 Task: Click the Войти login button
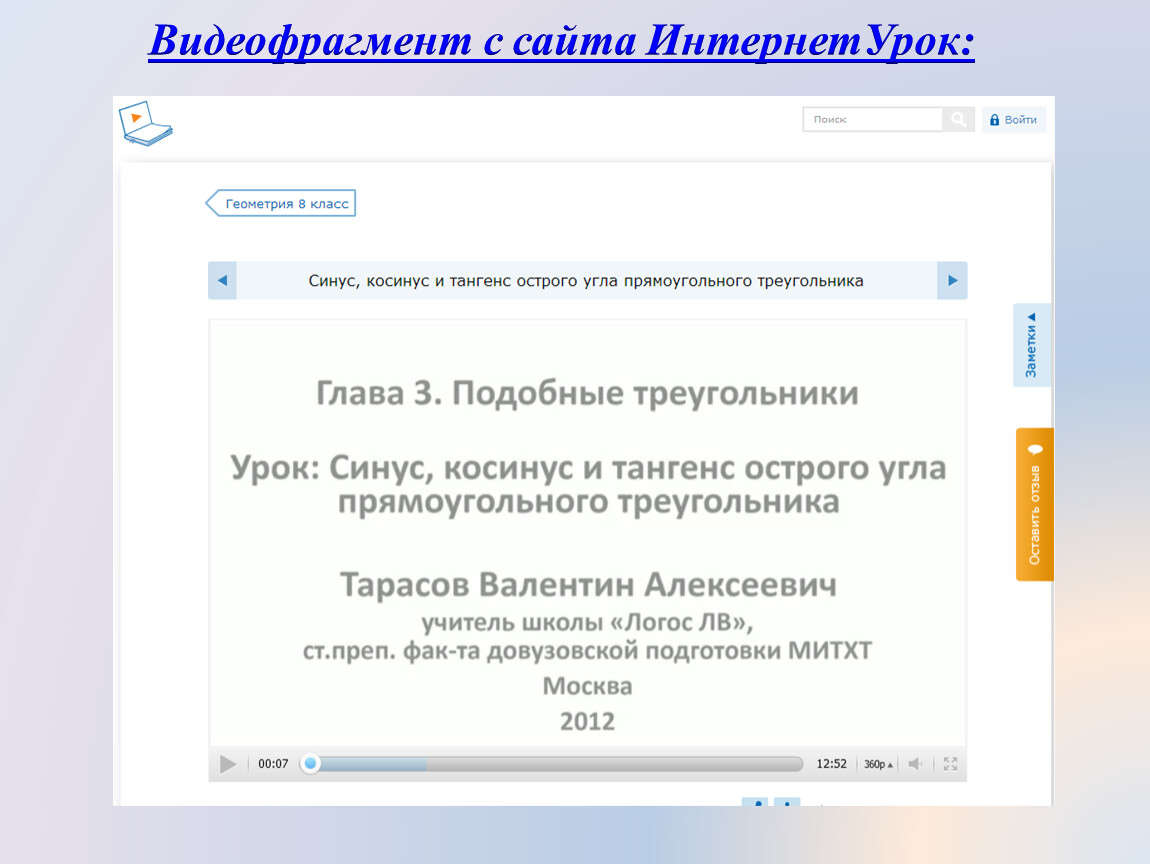[x=1014, y=120]
